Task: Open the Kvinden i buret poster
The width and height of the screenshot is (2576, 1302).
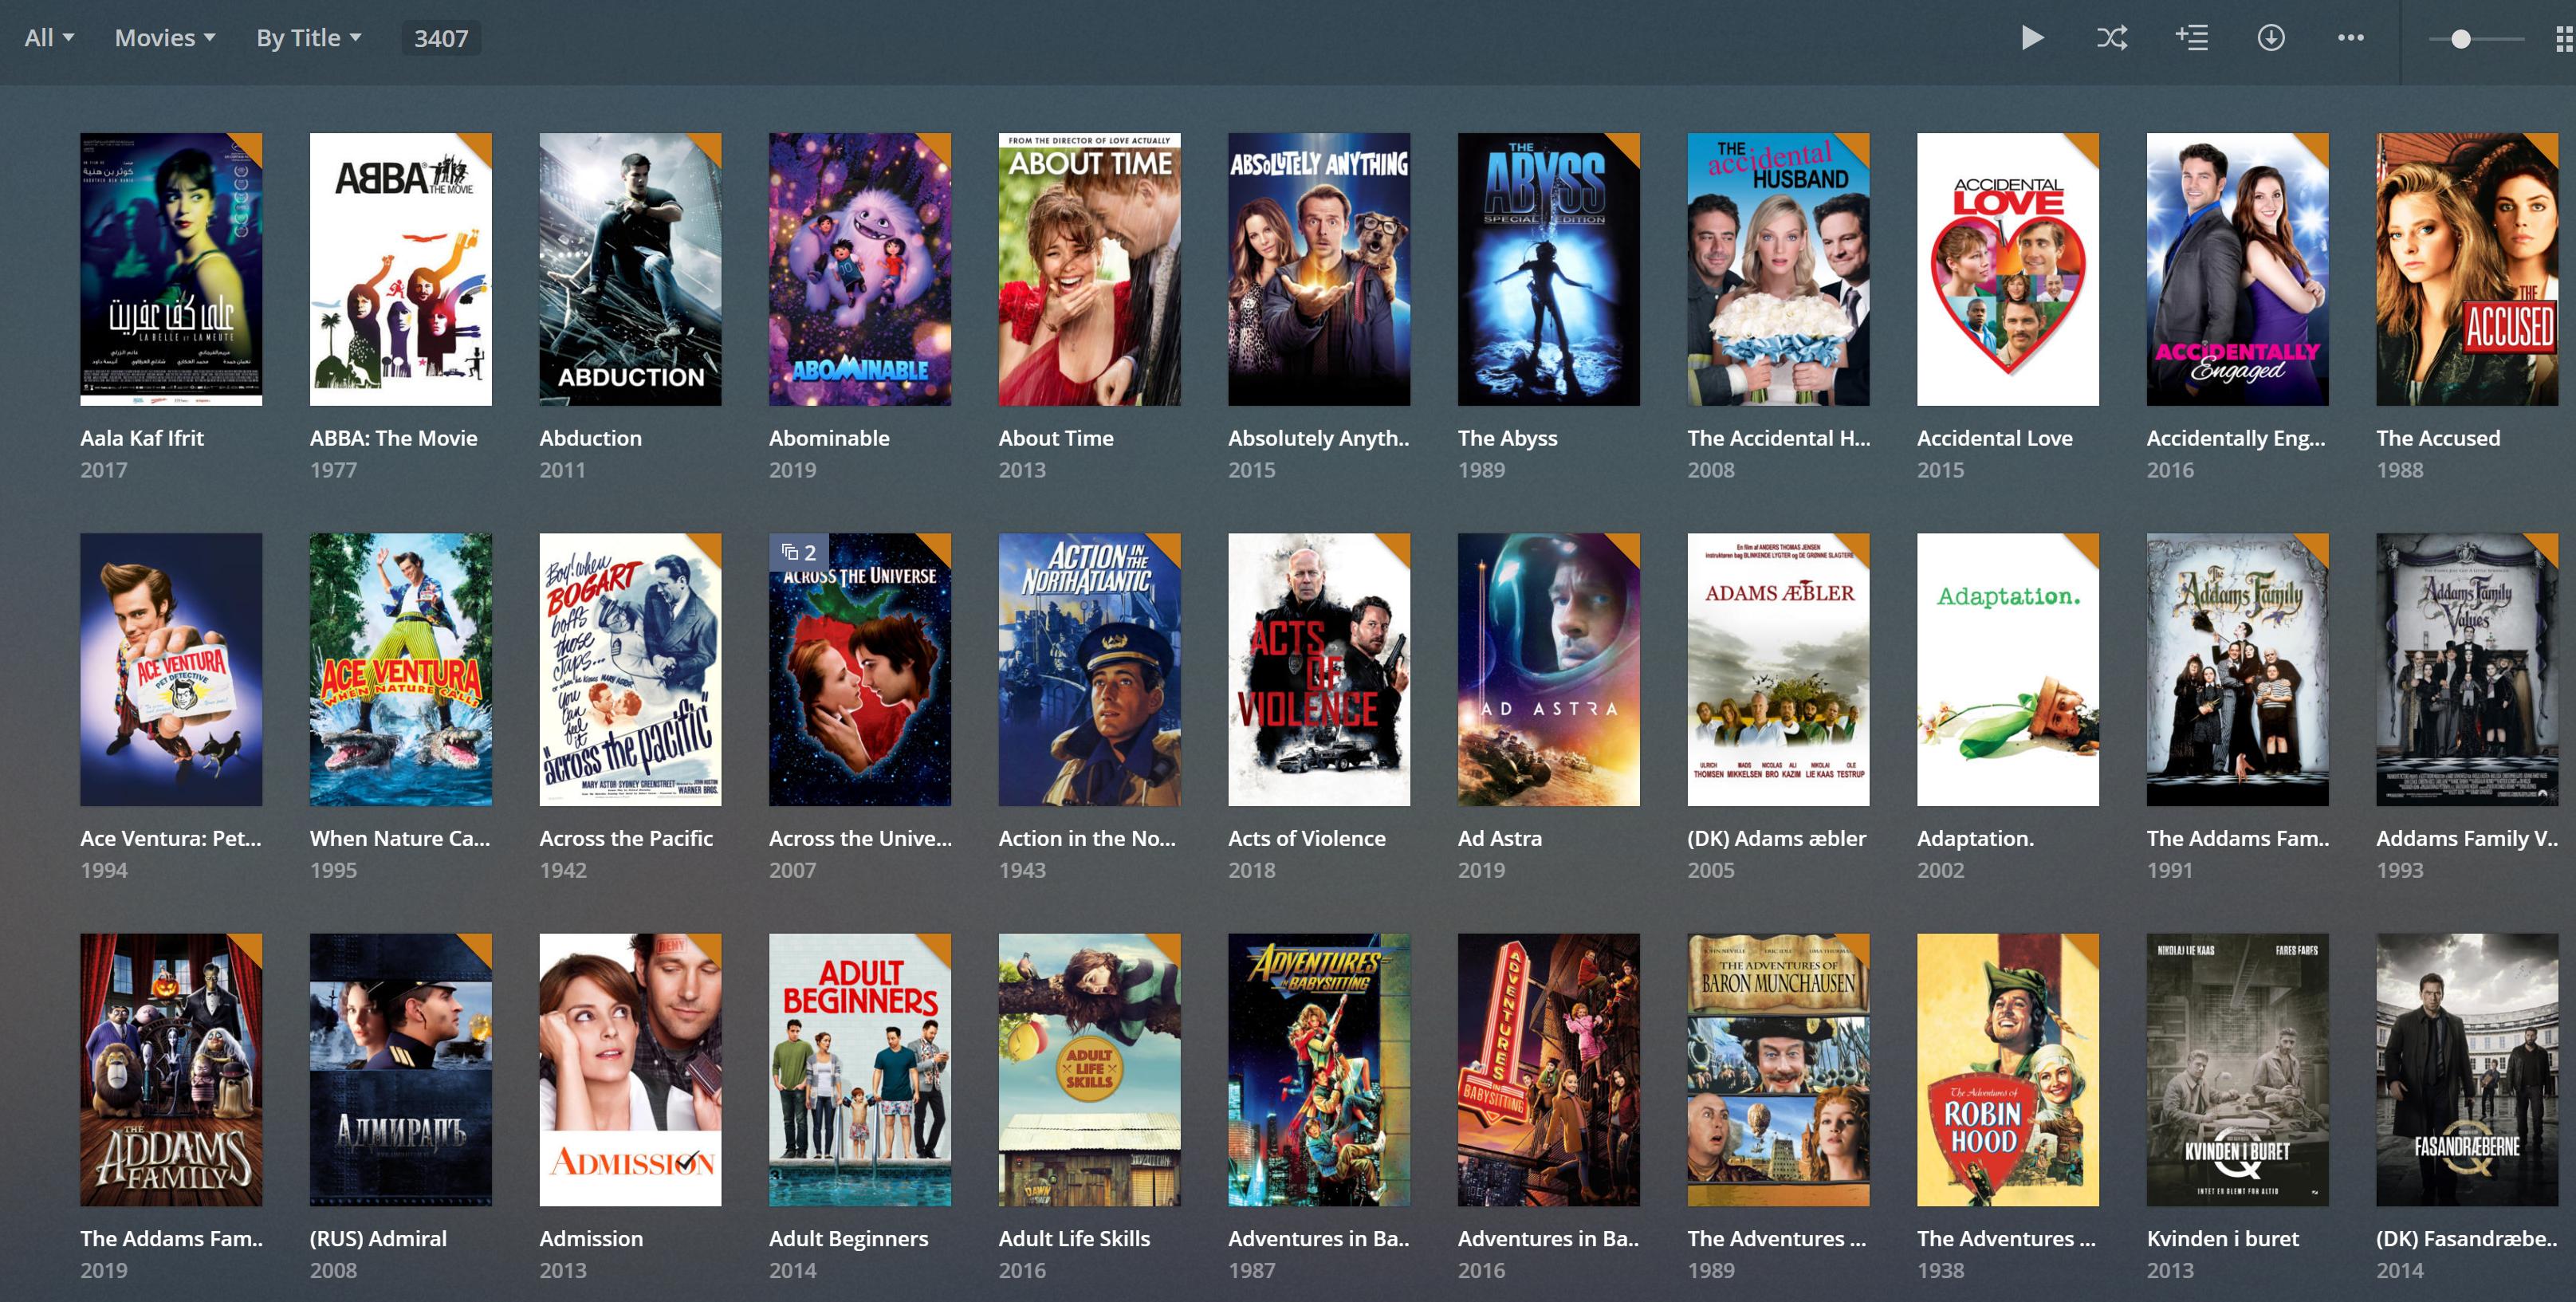Action: (2237, 1069)
